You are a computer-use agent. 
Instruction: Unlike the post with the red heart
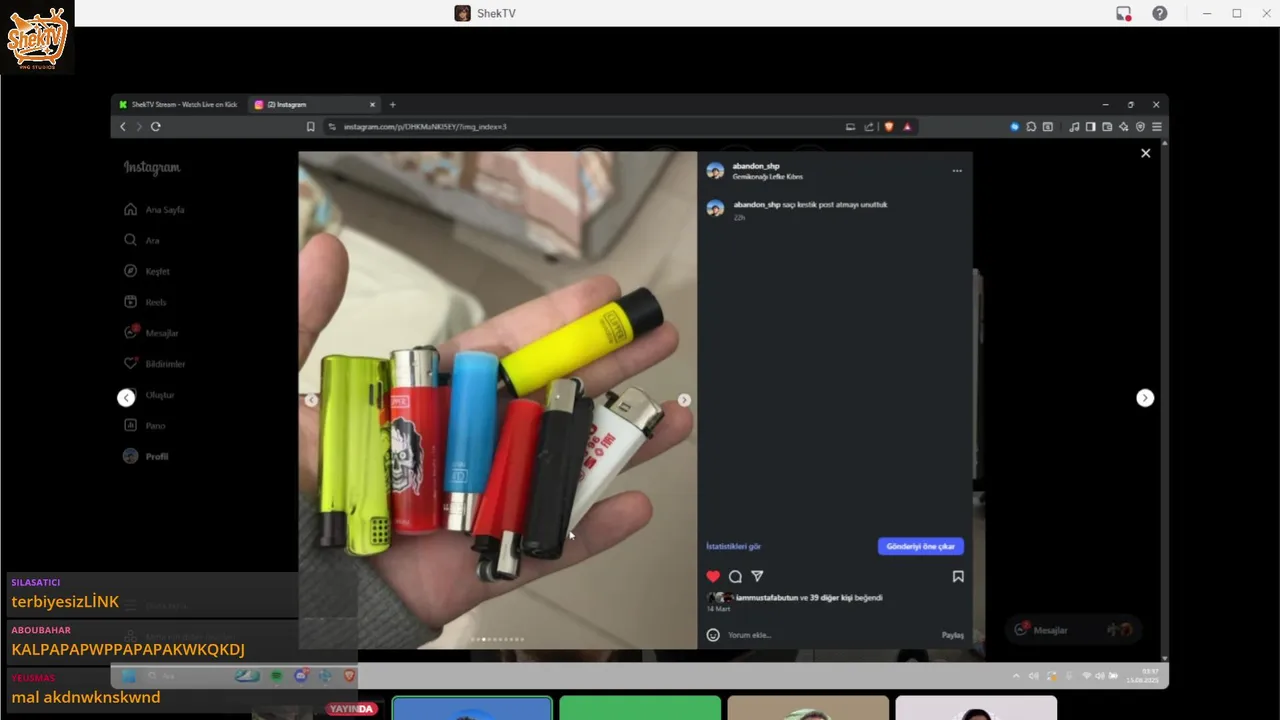(713, 577)
